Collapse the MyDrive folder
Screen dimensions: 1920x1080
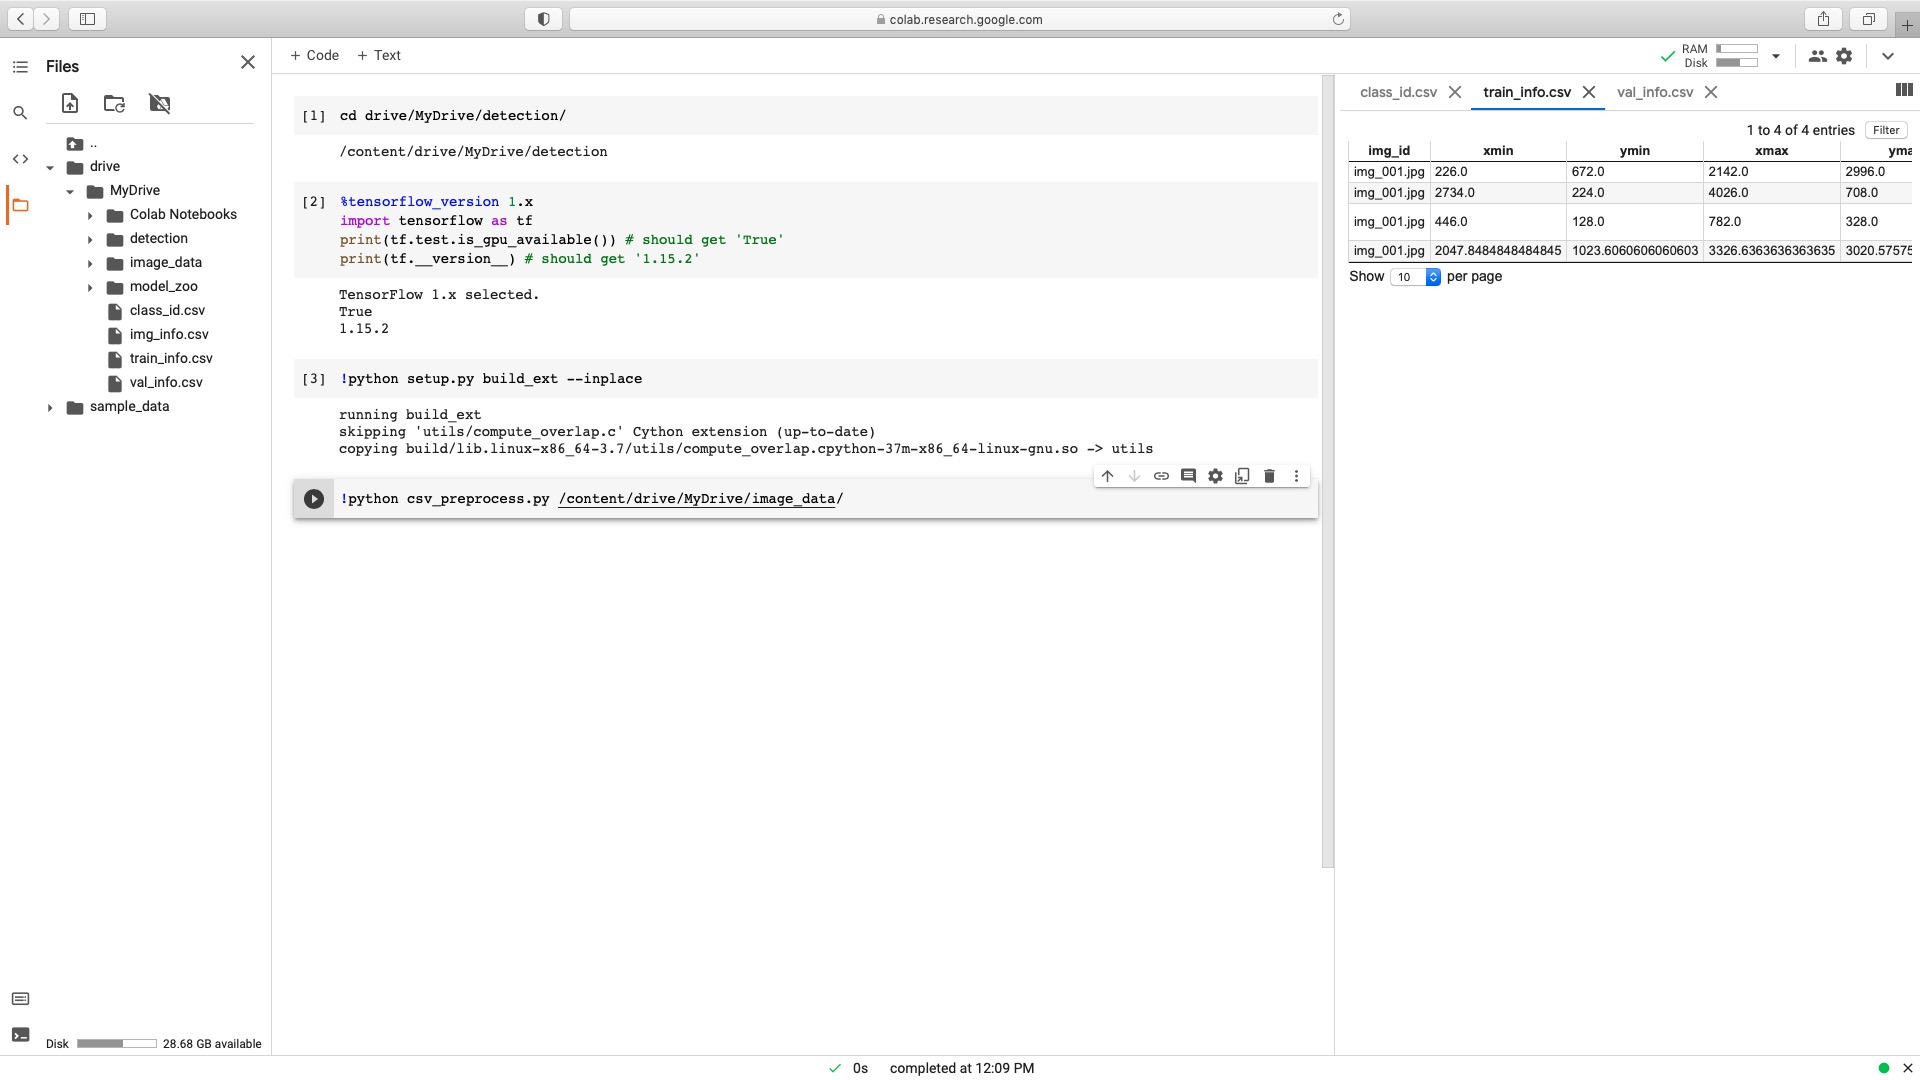pyautogui.click(x=70, y=191)
